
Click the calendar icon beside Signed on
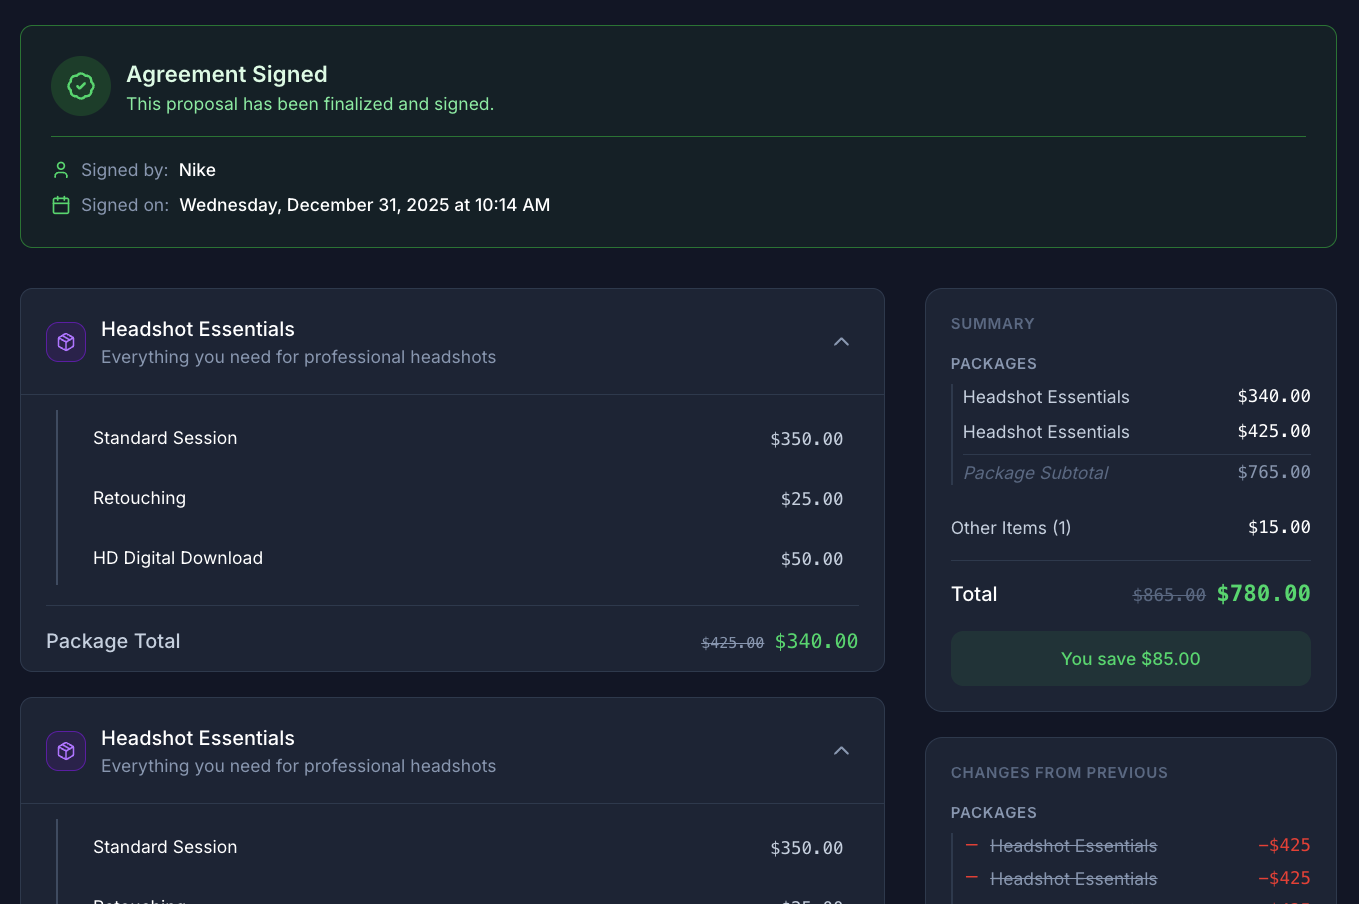pyautogui.click(x=61, y=205)
